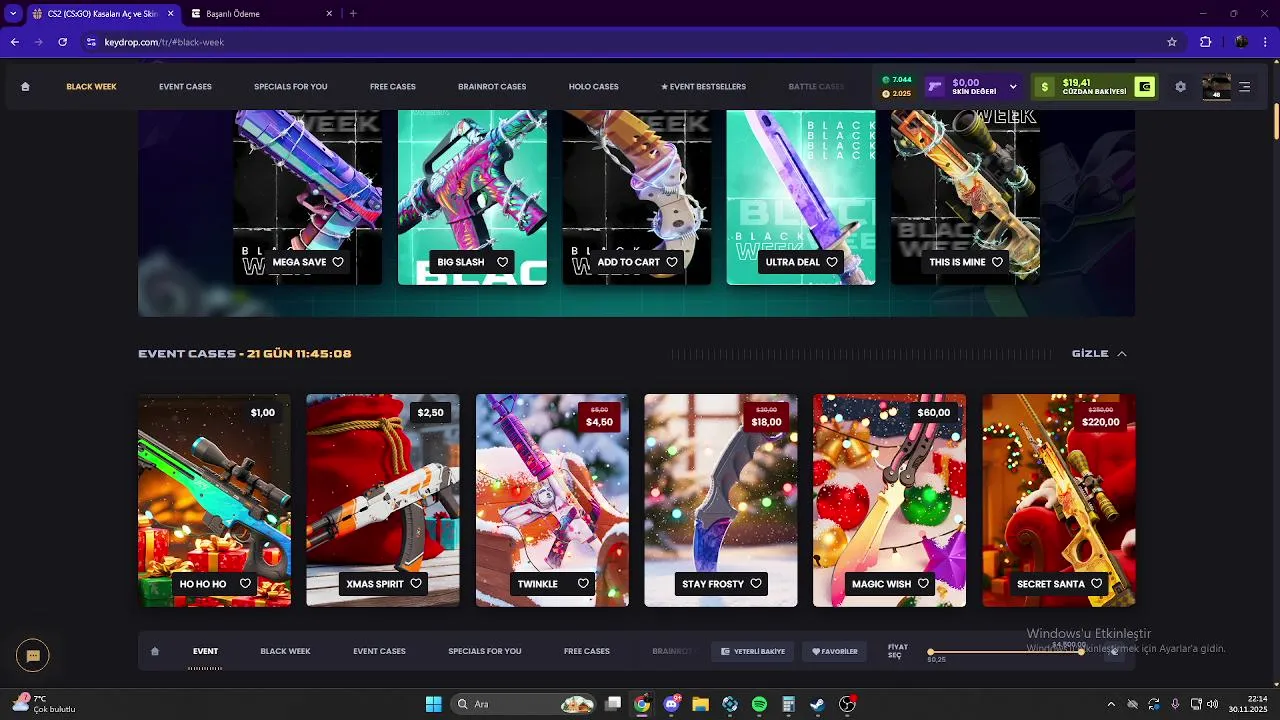This screenshot has height=720, width=1280.
Task: Click the dollar sign wallet balance icon
Action: (x=1045, y=87)
